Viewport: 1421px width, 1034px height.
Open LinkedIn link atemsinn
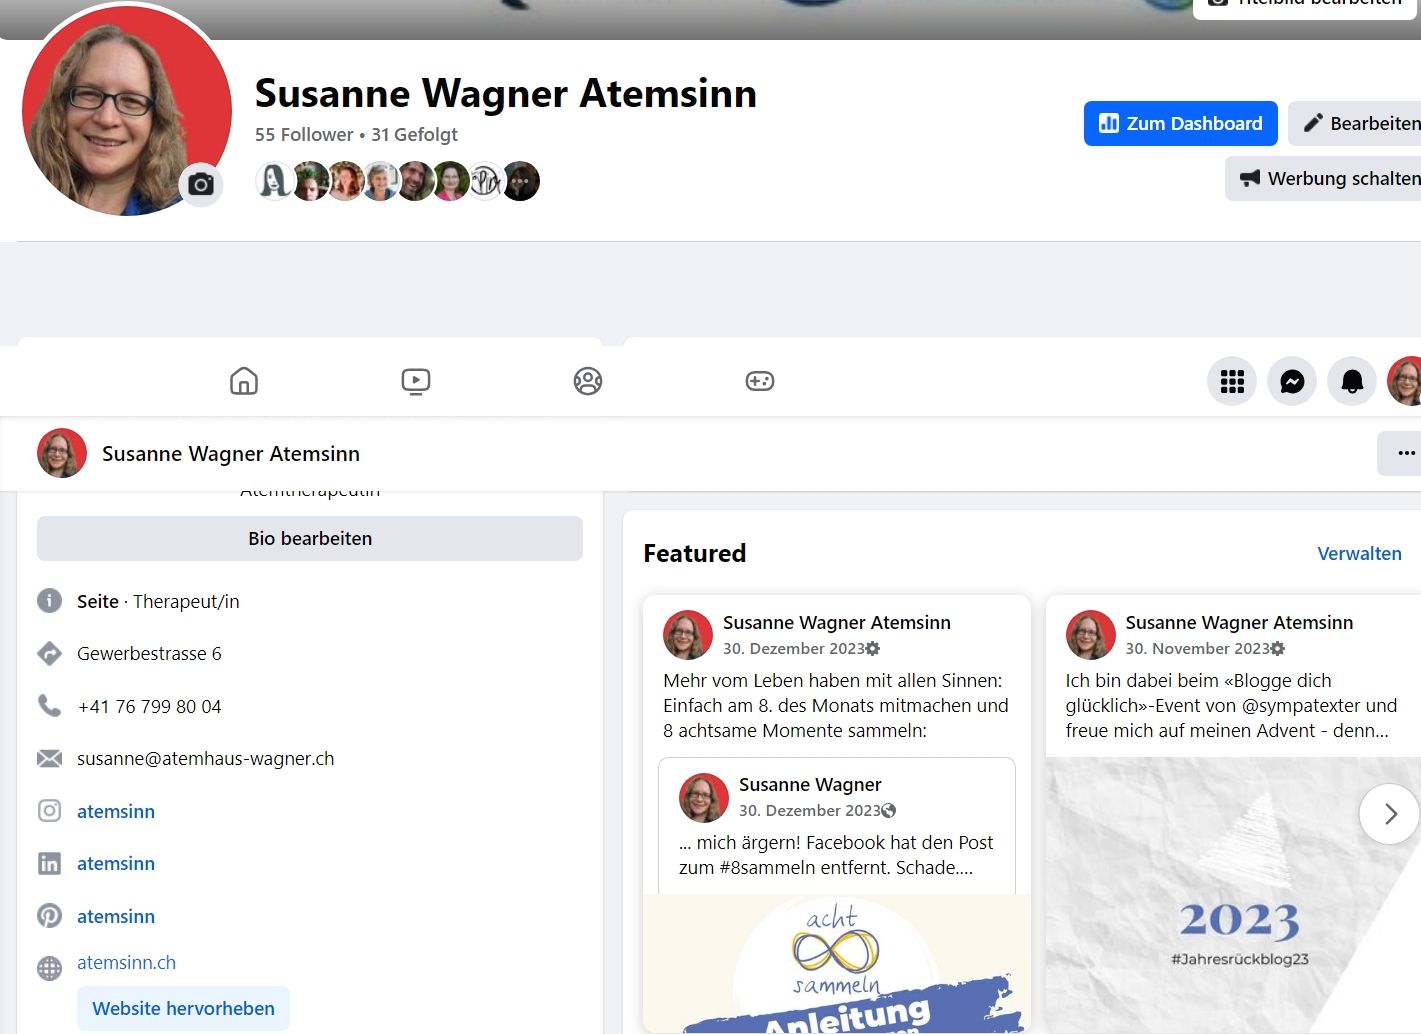click(116, 863)
